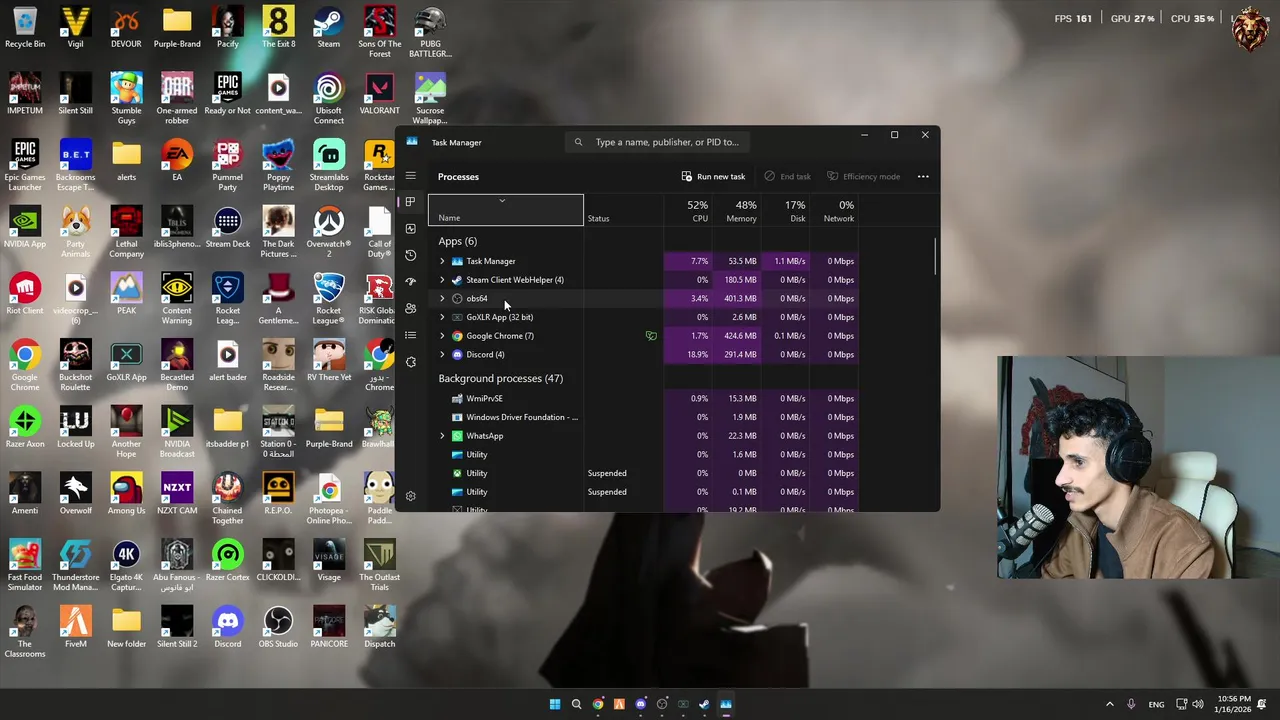The height and width of the screenshot is (720, 1280).
Task: Open the App history sidebar icon
Action: click(410, 255)
